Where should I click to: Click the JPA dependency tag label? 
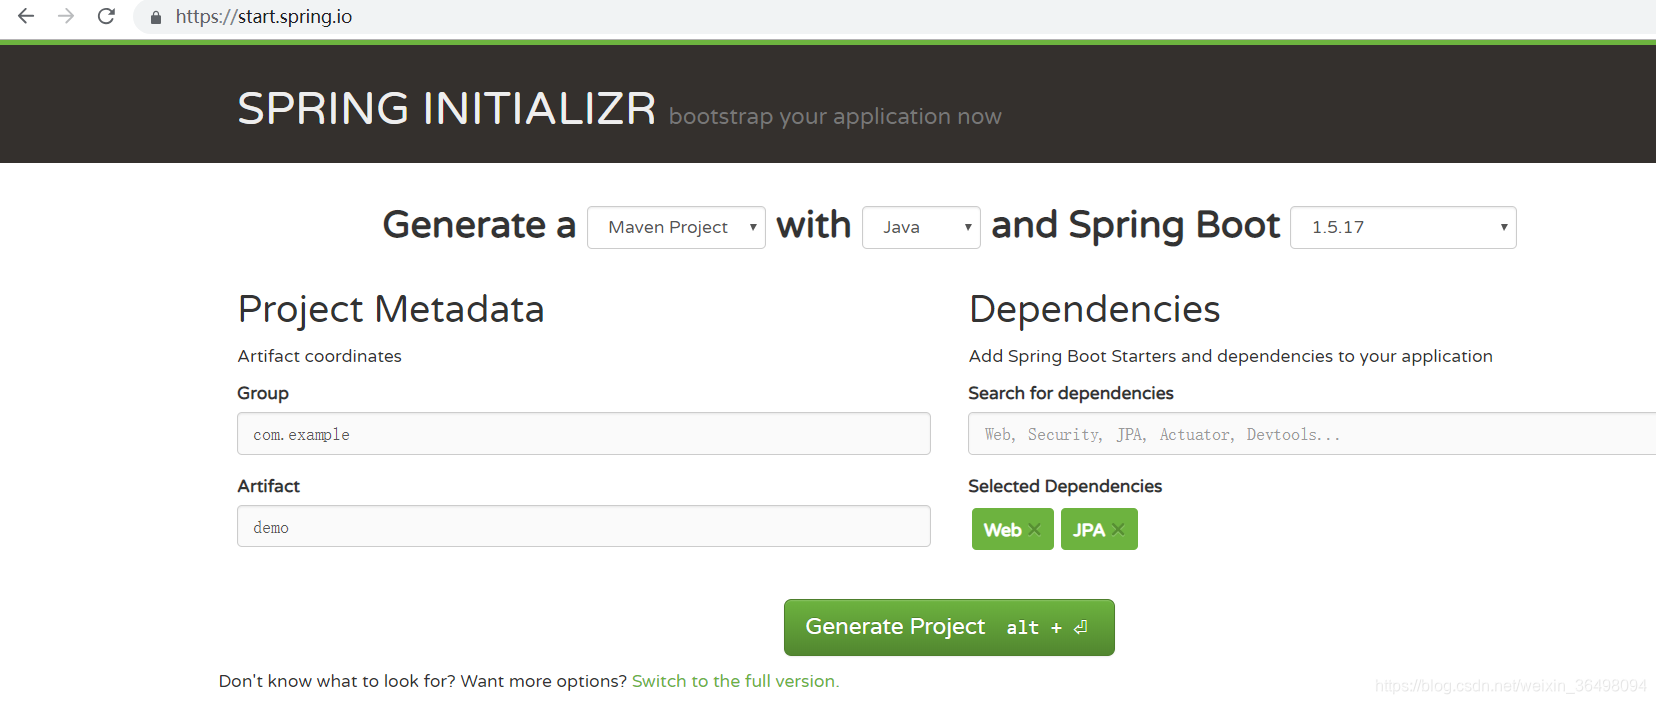tap(1089, 530)
